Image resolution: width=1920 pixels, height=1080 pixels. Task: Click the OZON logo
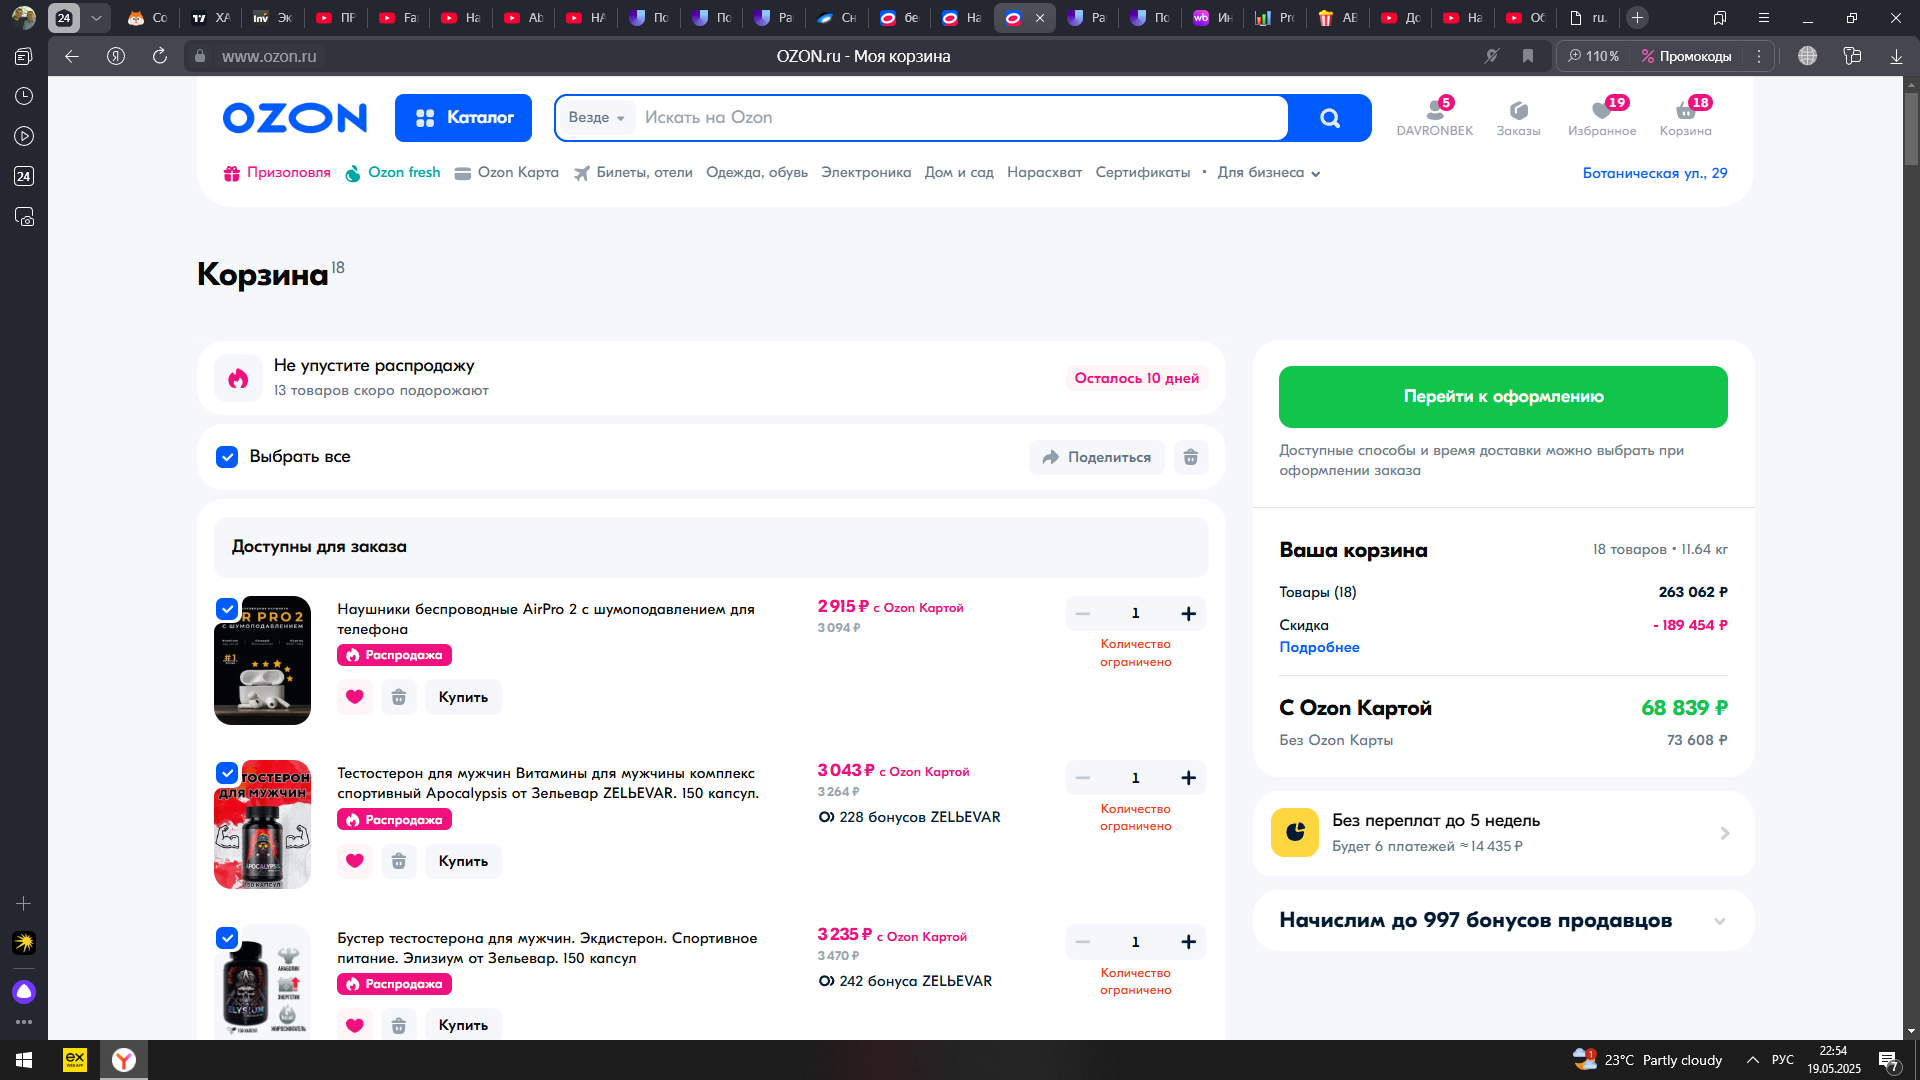click(295, 118)
